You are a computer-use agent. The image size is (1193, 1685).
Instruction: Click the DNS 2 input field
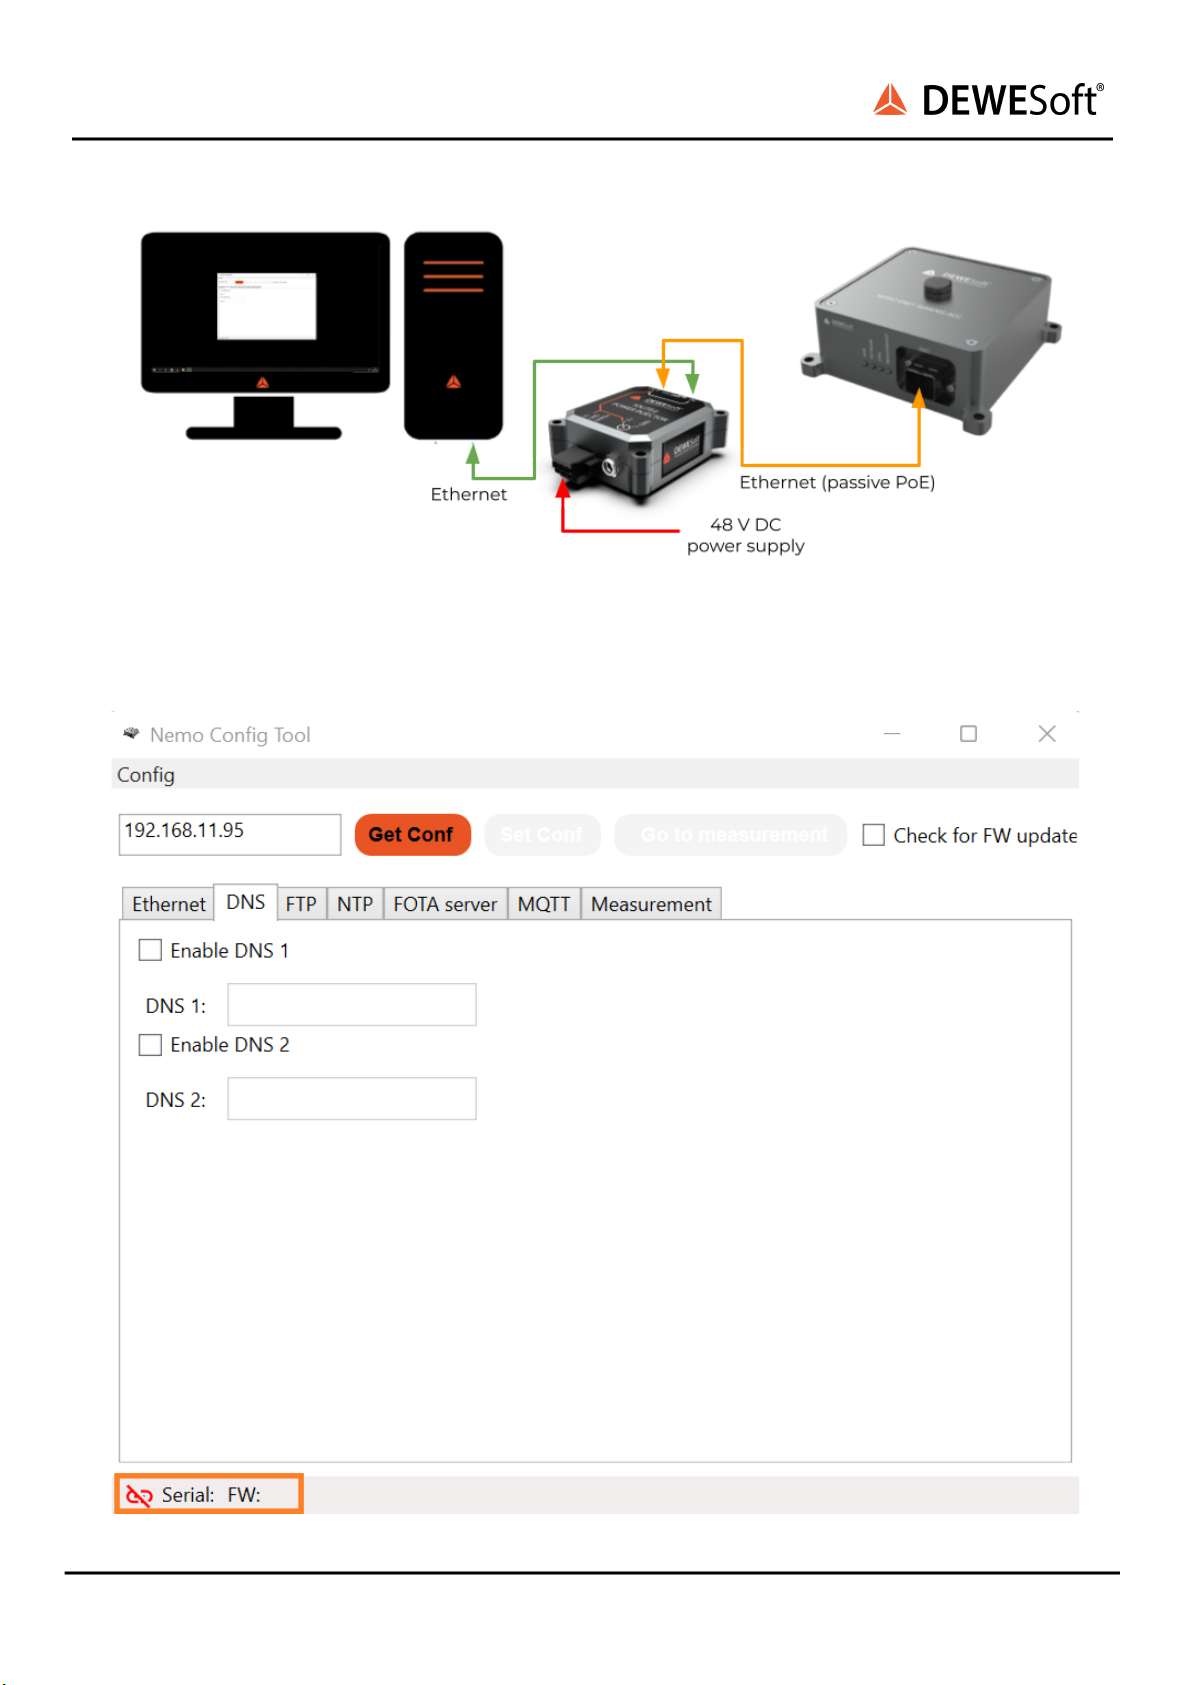click(352, 1098)
